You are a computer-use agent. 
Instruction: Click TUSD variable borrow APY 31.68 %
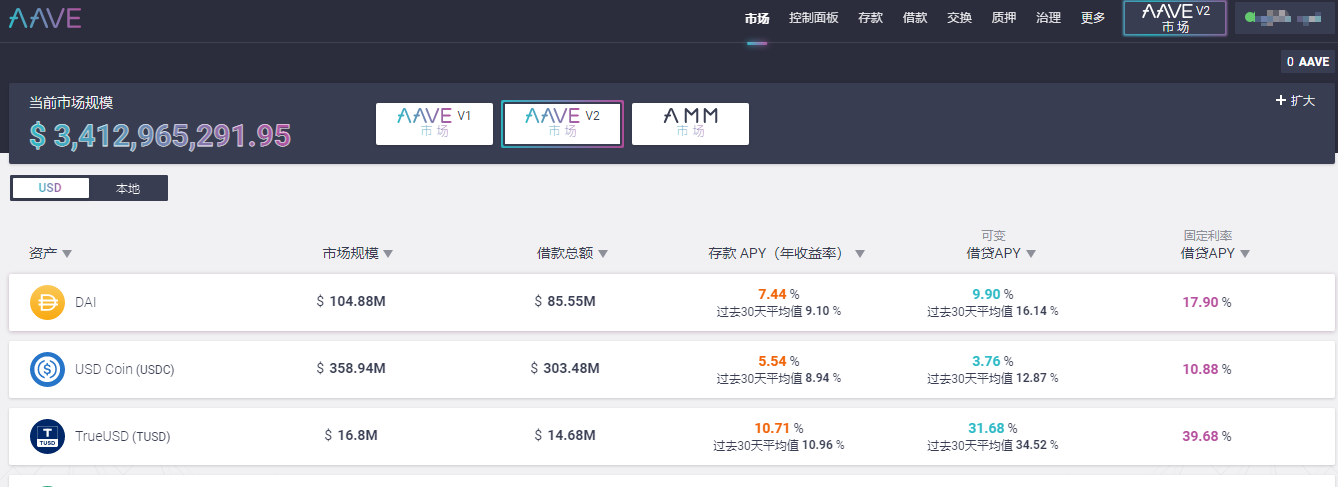[992, 428]
